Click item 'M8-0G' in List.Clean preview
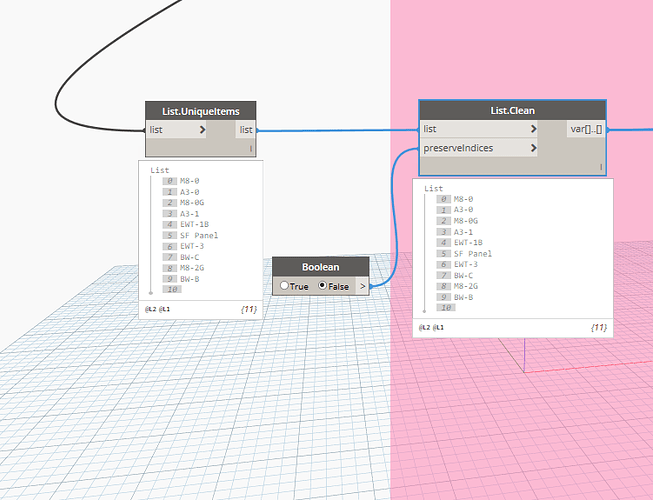This screenshot has width=653, height=500. point(466,221)
